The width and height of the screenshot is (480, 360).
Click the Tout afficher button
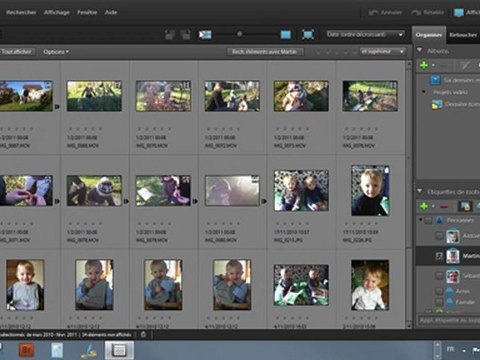coord(17,52)
